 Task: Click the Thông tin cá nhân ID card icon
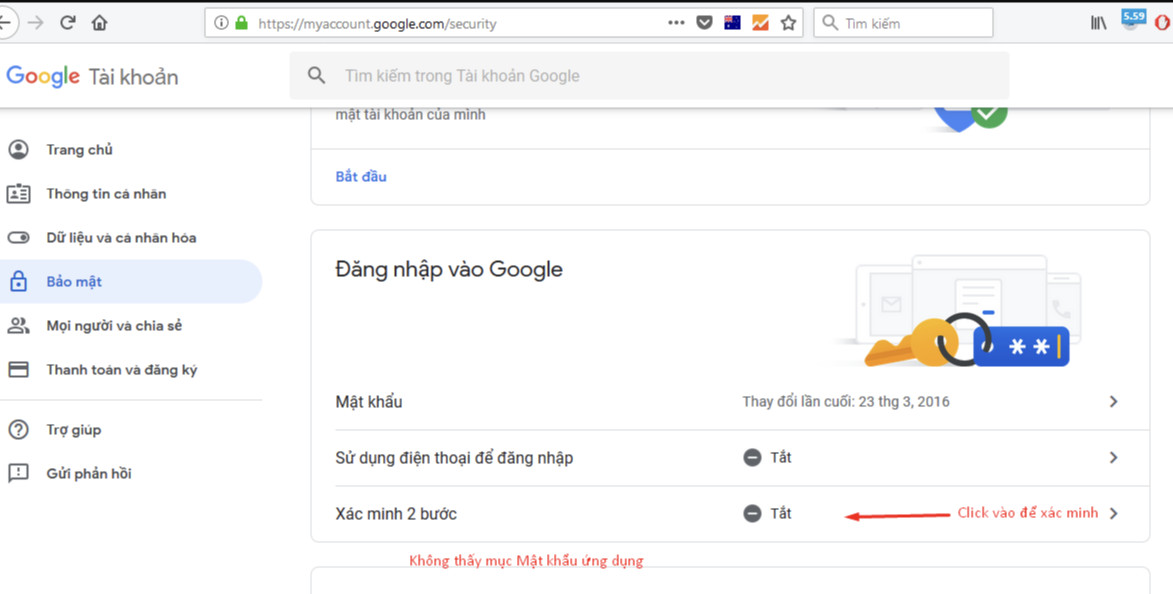tap(18, 194)
